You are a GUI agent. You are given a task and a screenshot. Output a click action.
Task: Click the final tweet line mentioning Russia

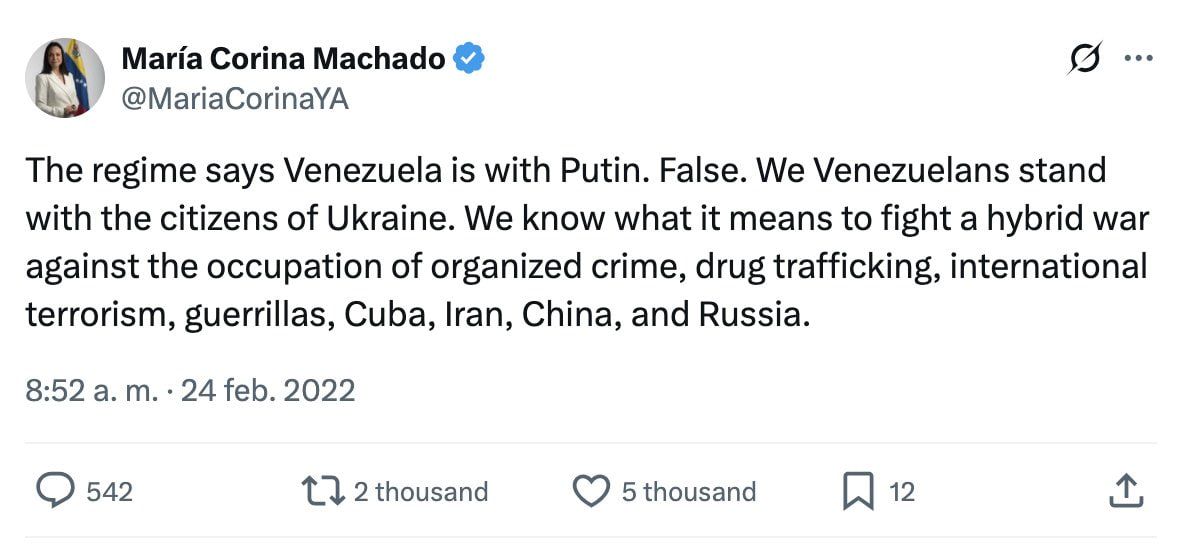pos(414,315)
